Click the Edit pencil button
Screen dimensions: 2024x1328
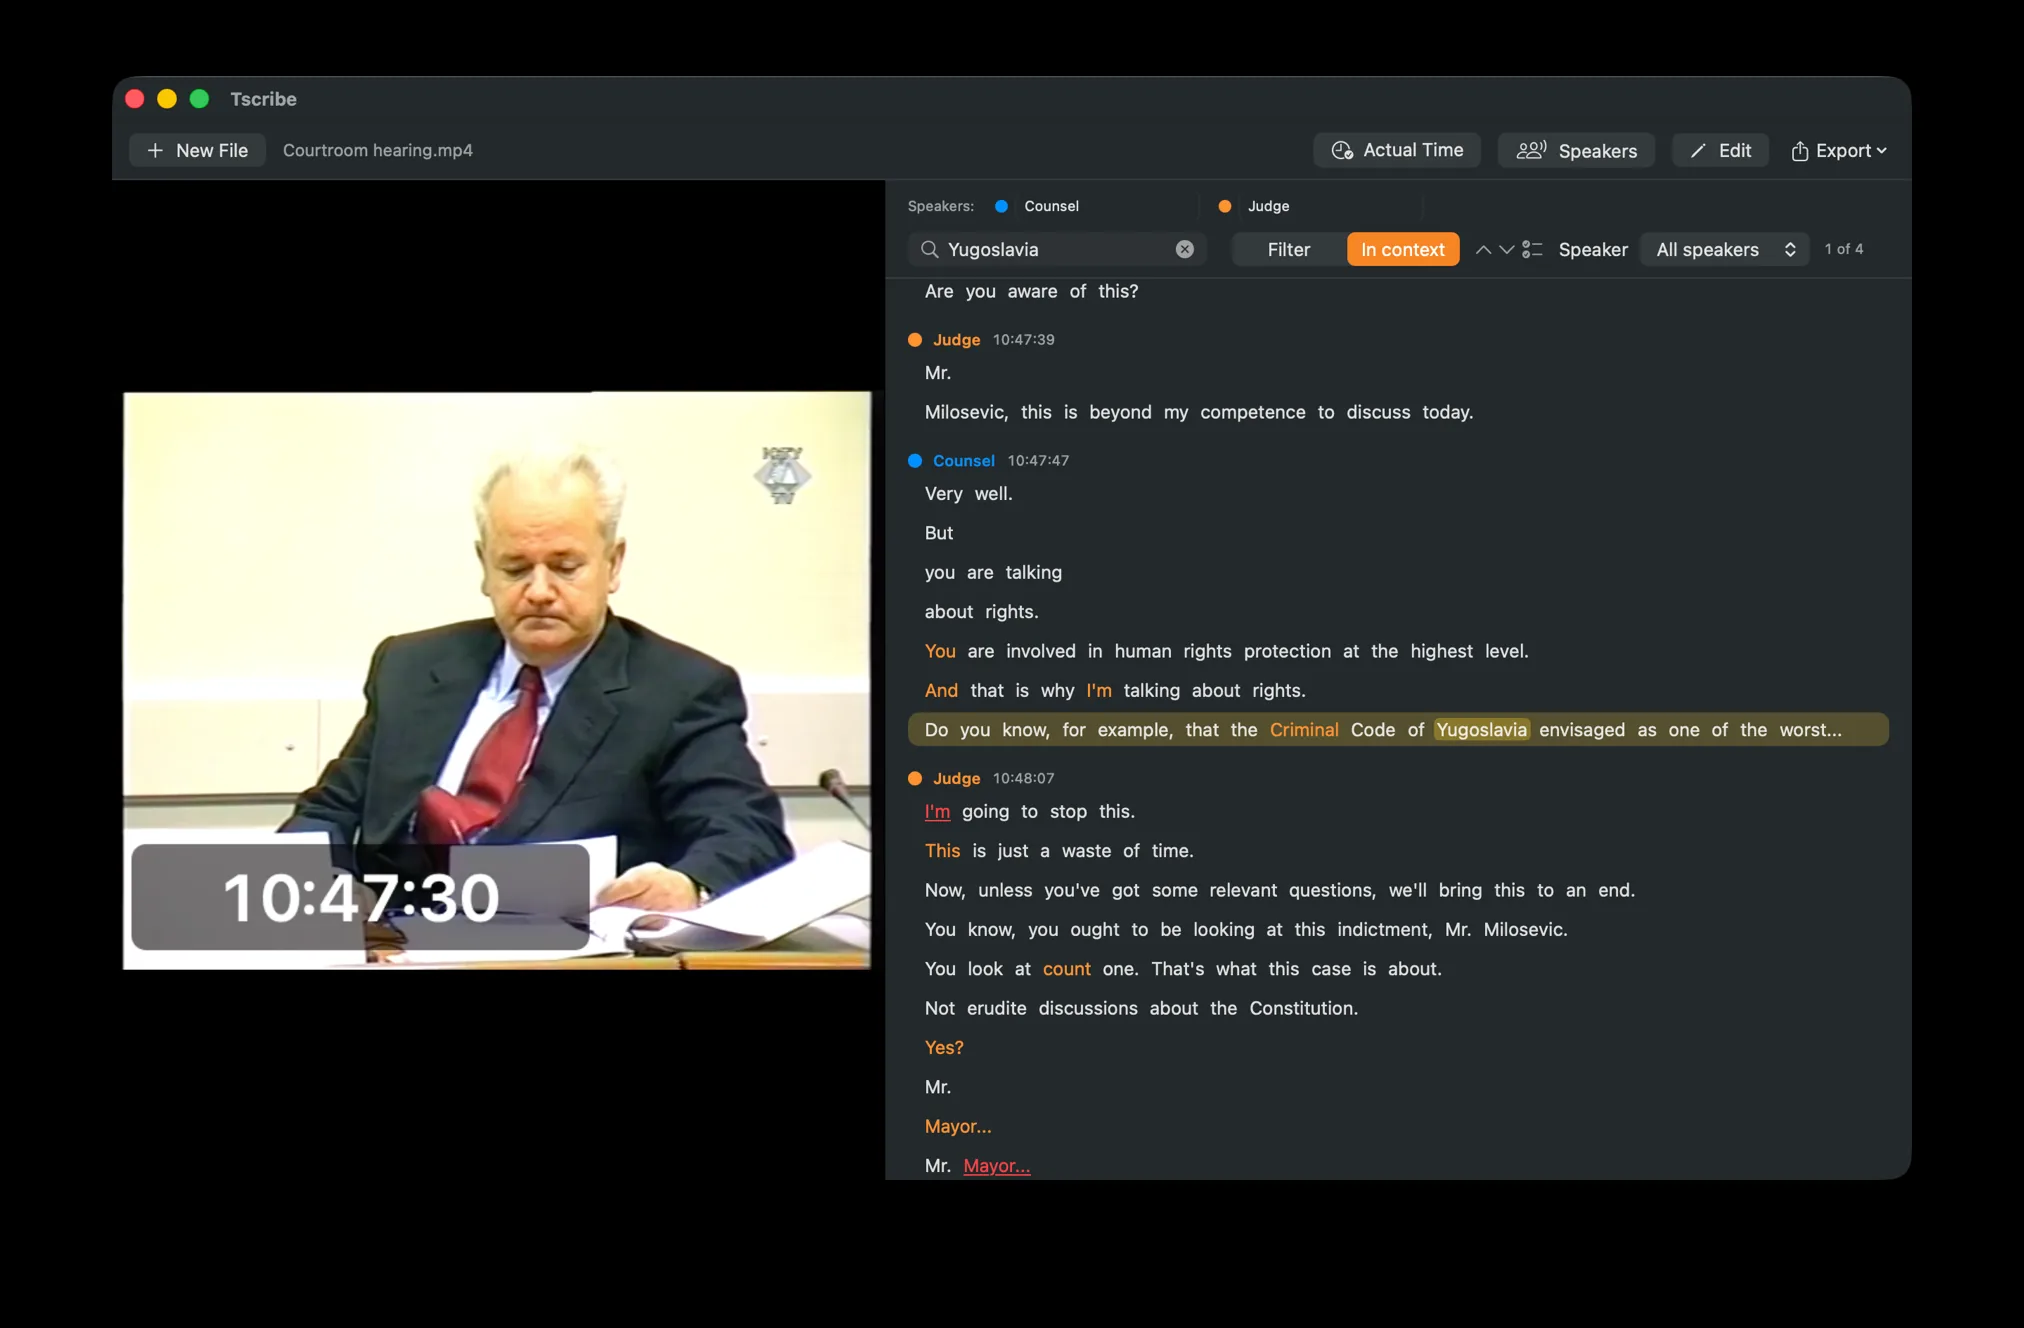(x=1720, y=150)
